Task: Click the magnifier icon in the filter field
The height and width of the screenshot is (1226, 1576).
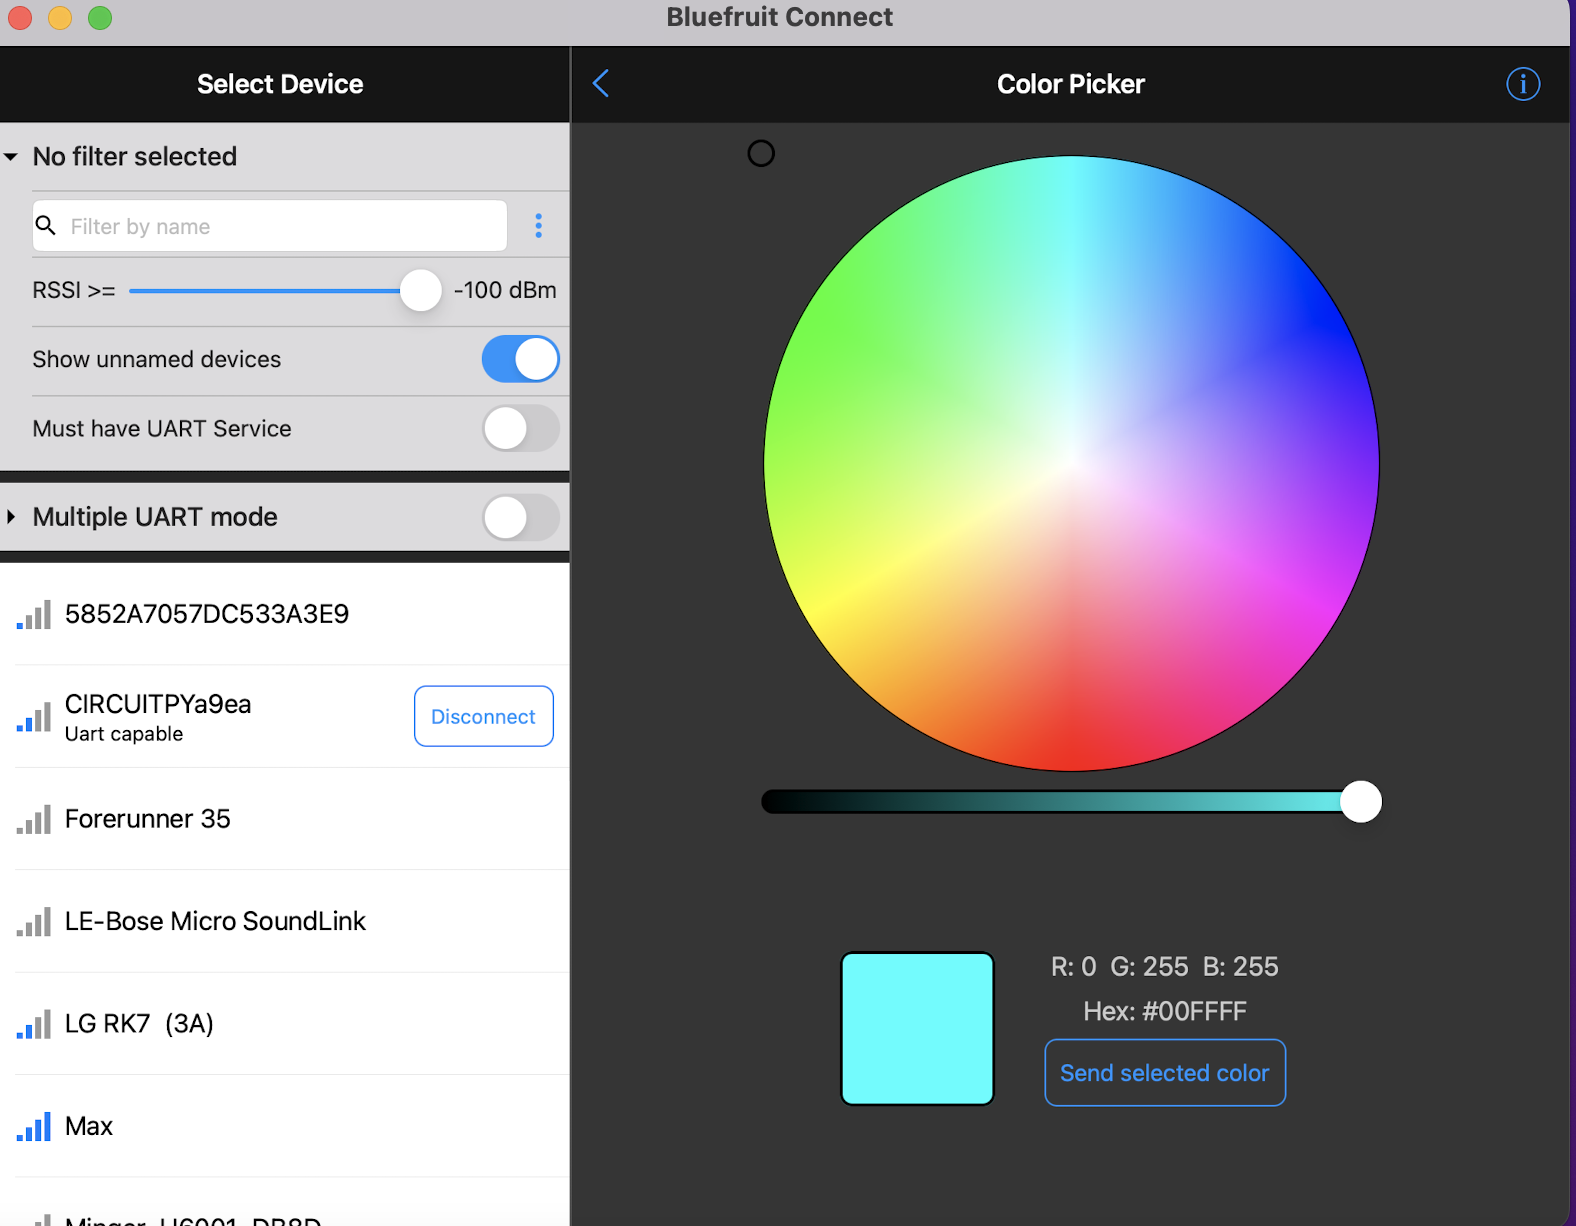Action: coord(46,225)
